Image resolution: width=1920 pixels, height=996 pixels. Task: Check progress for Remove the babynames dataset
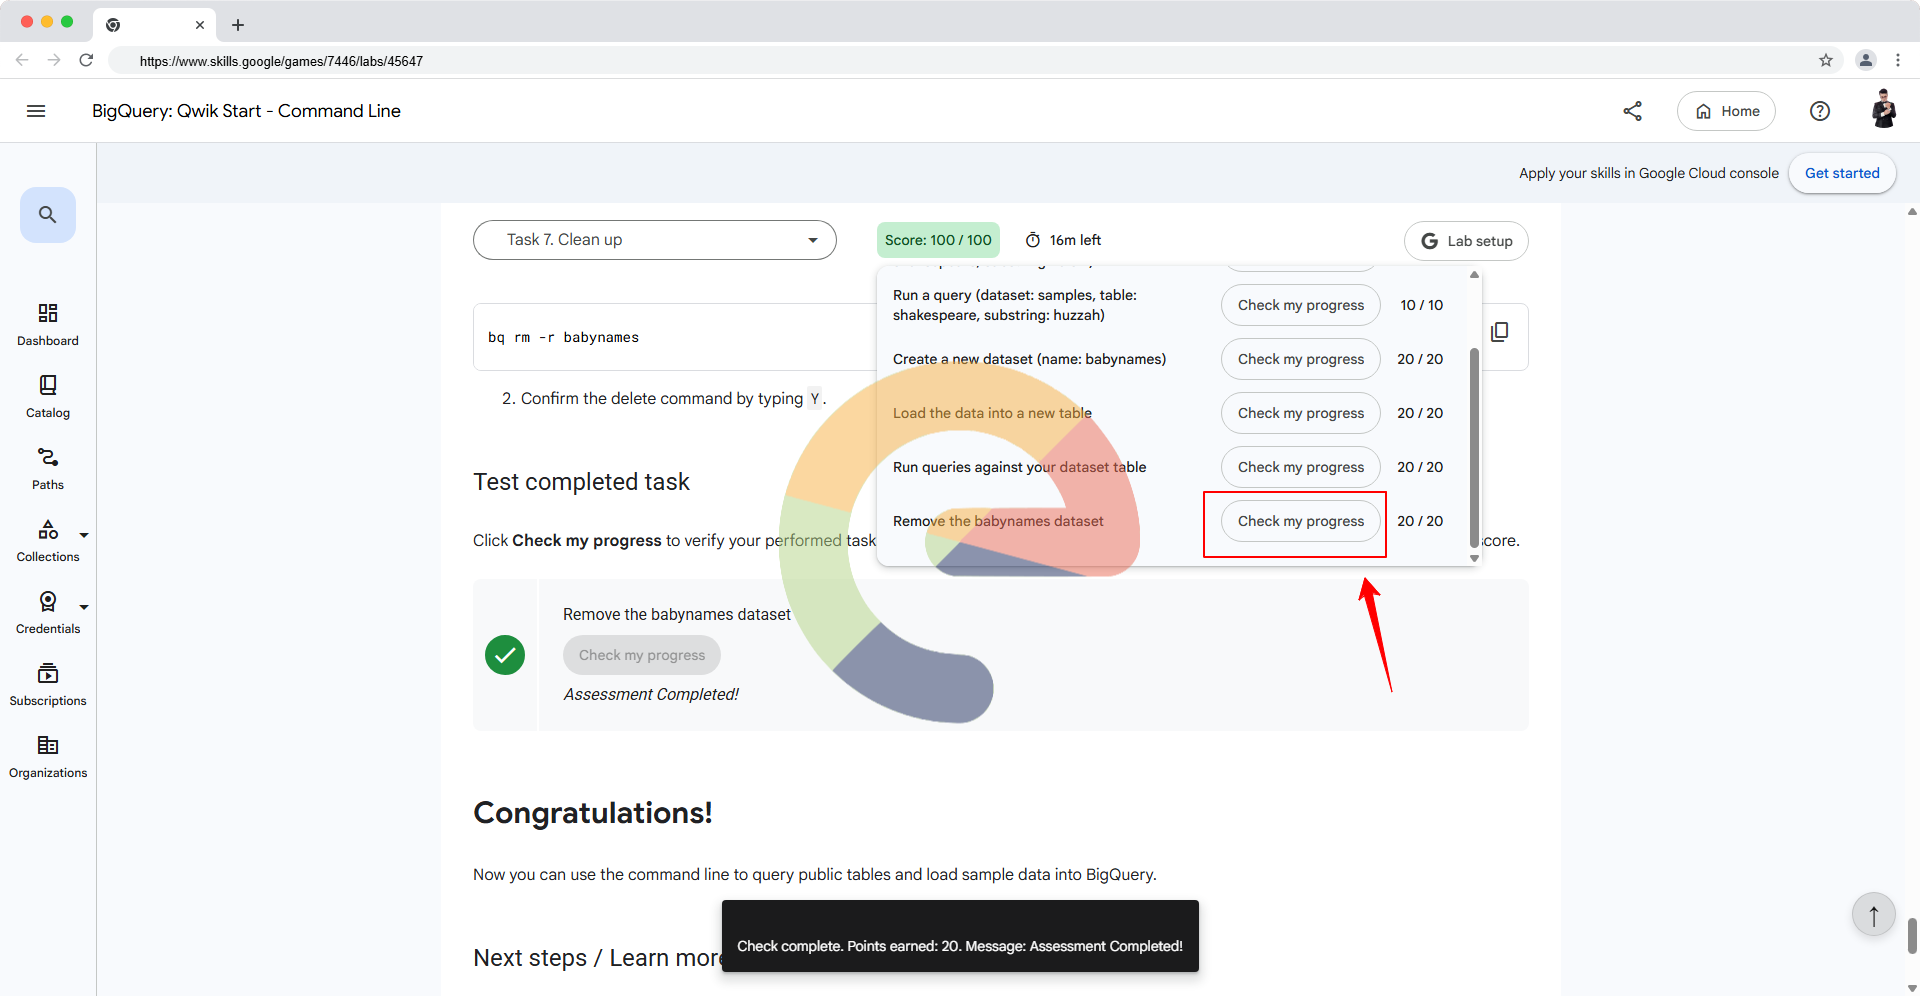point(1300,521)
